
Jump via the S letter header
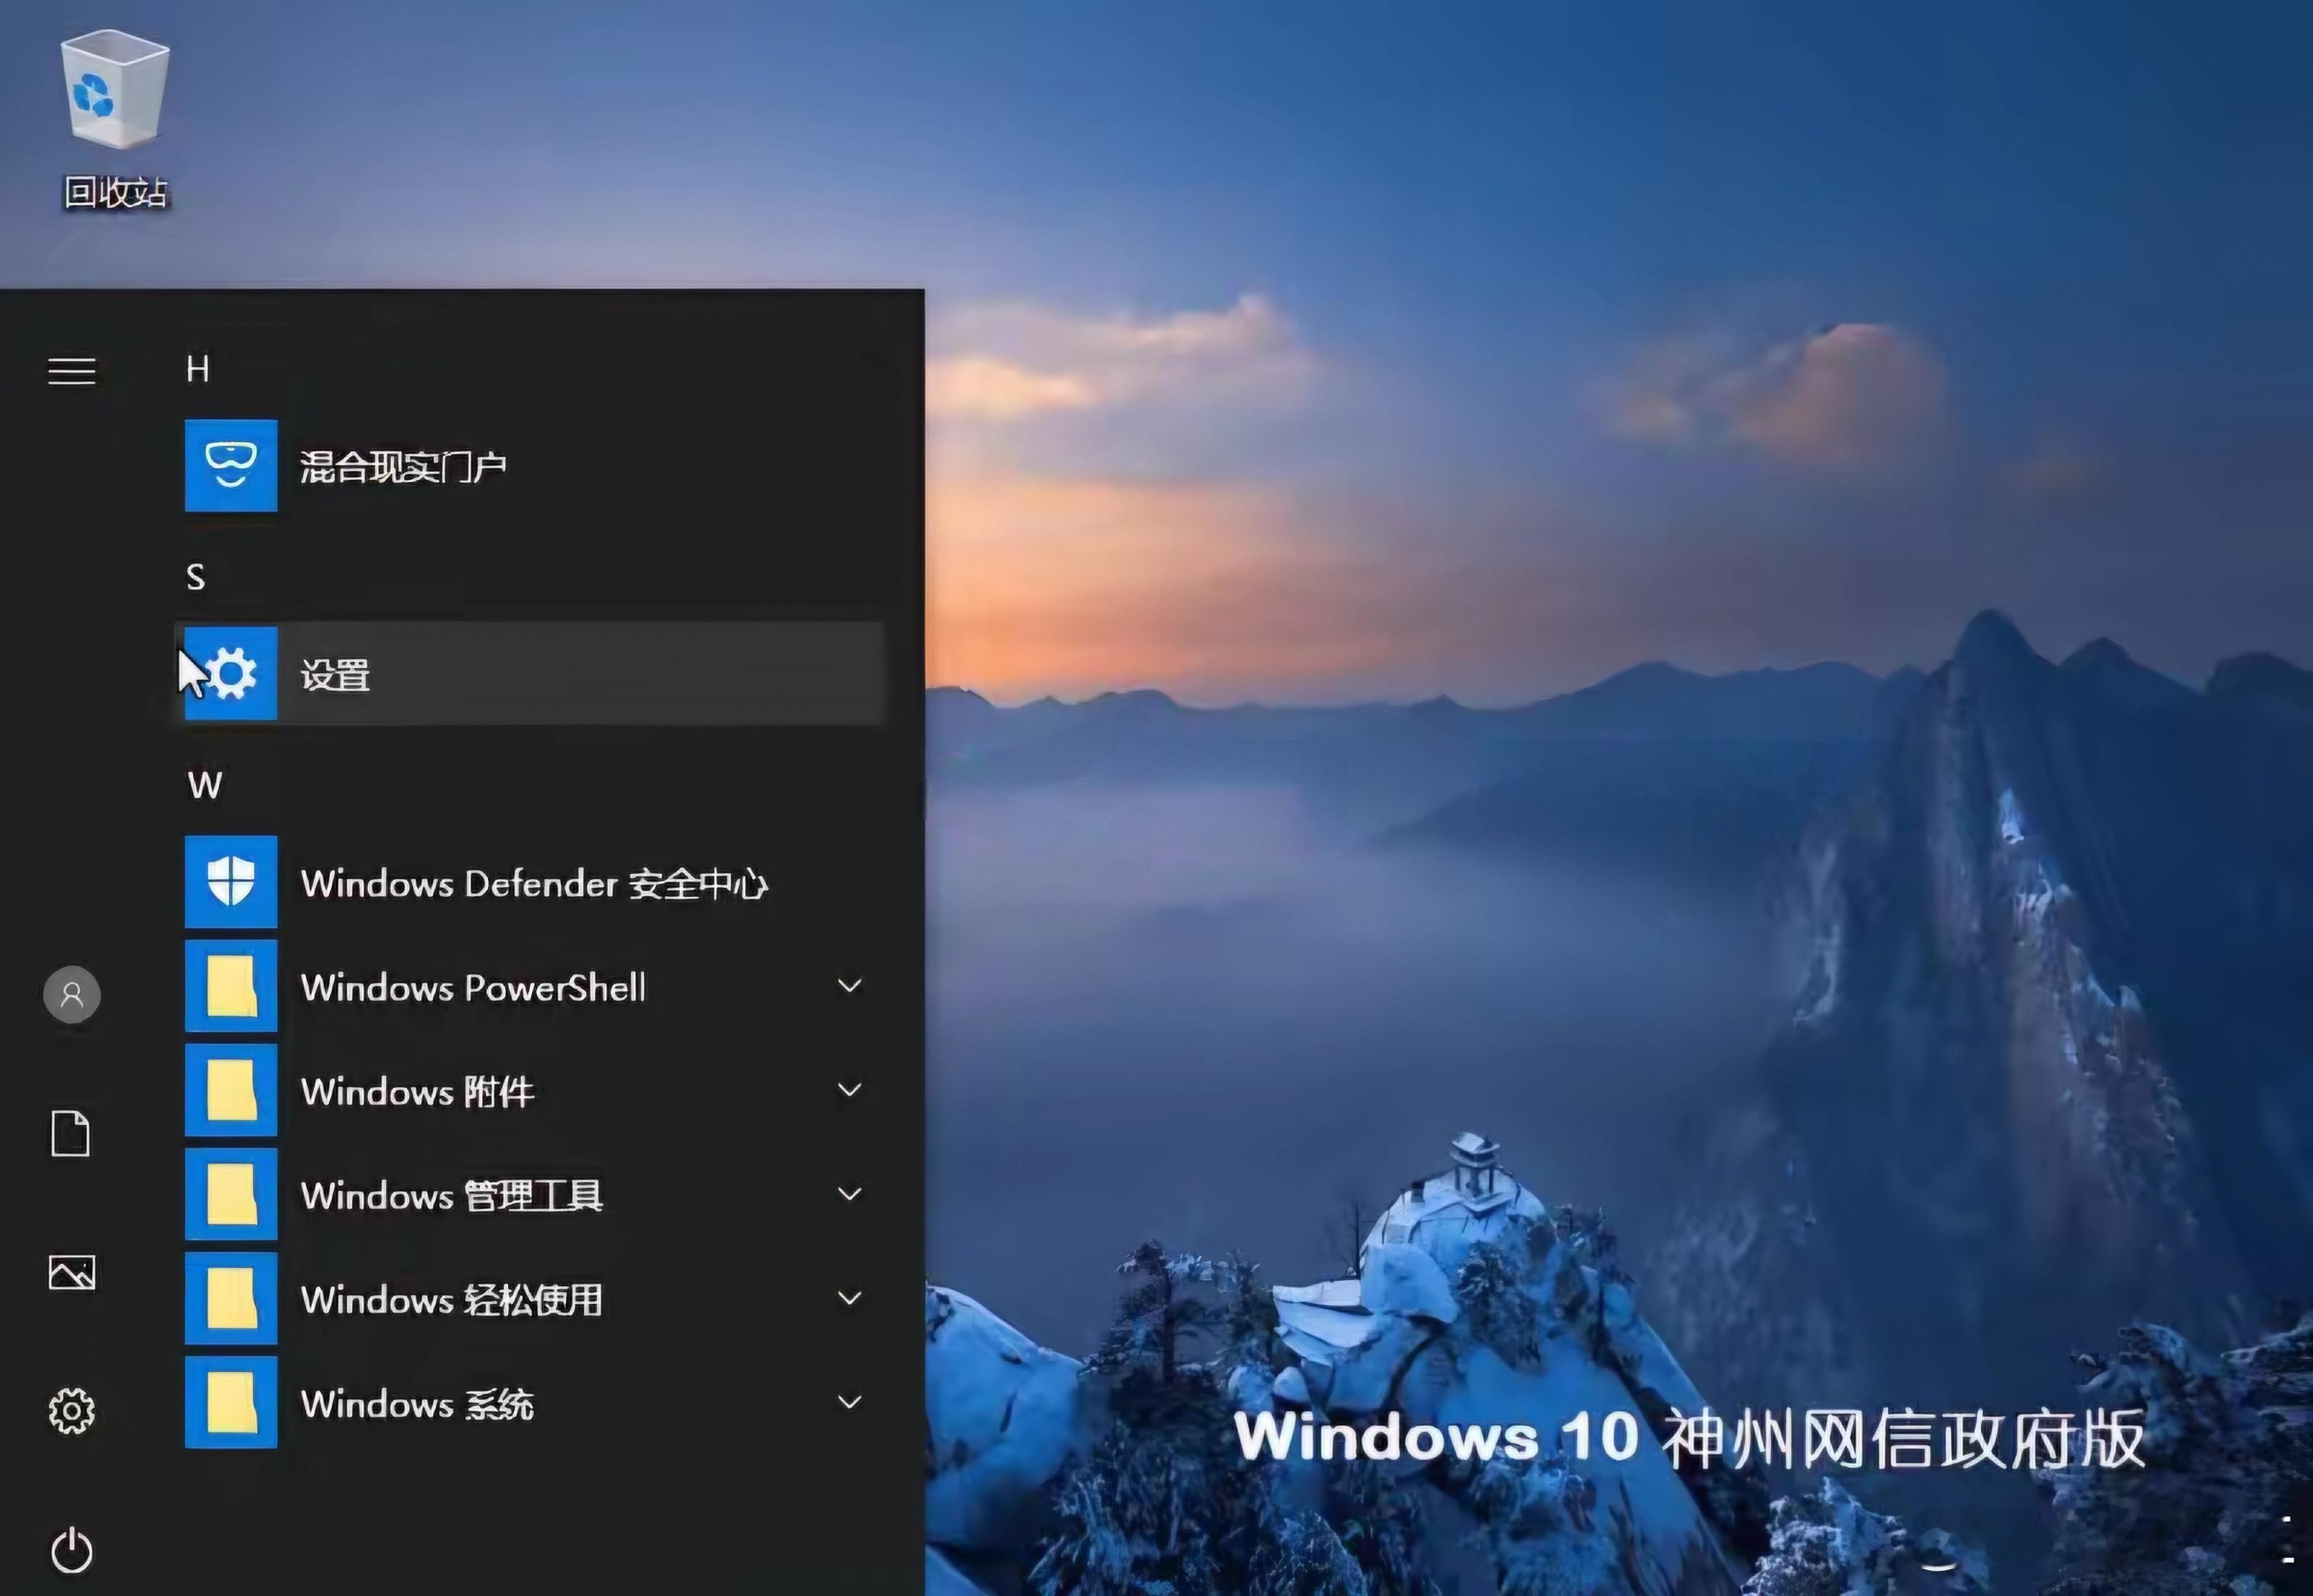[196, 577]
